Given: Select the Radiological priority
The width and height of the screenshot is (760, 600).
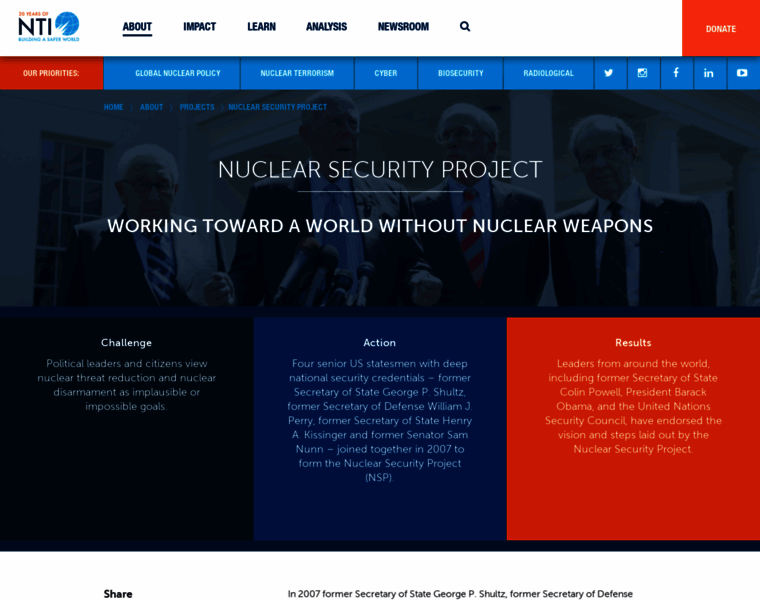Looking at the screenshot, I should 549,73.
